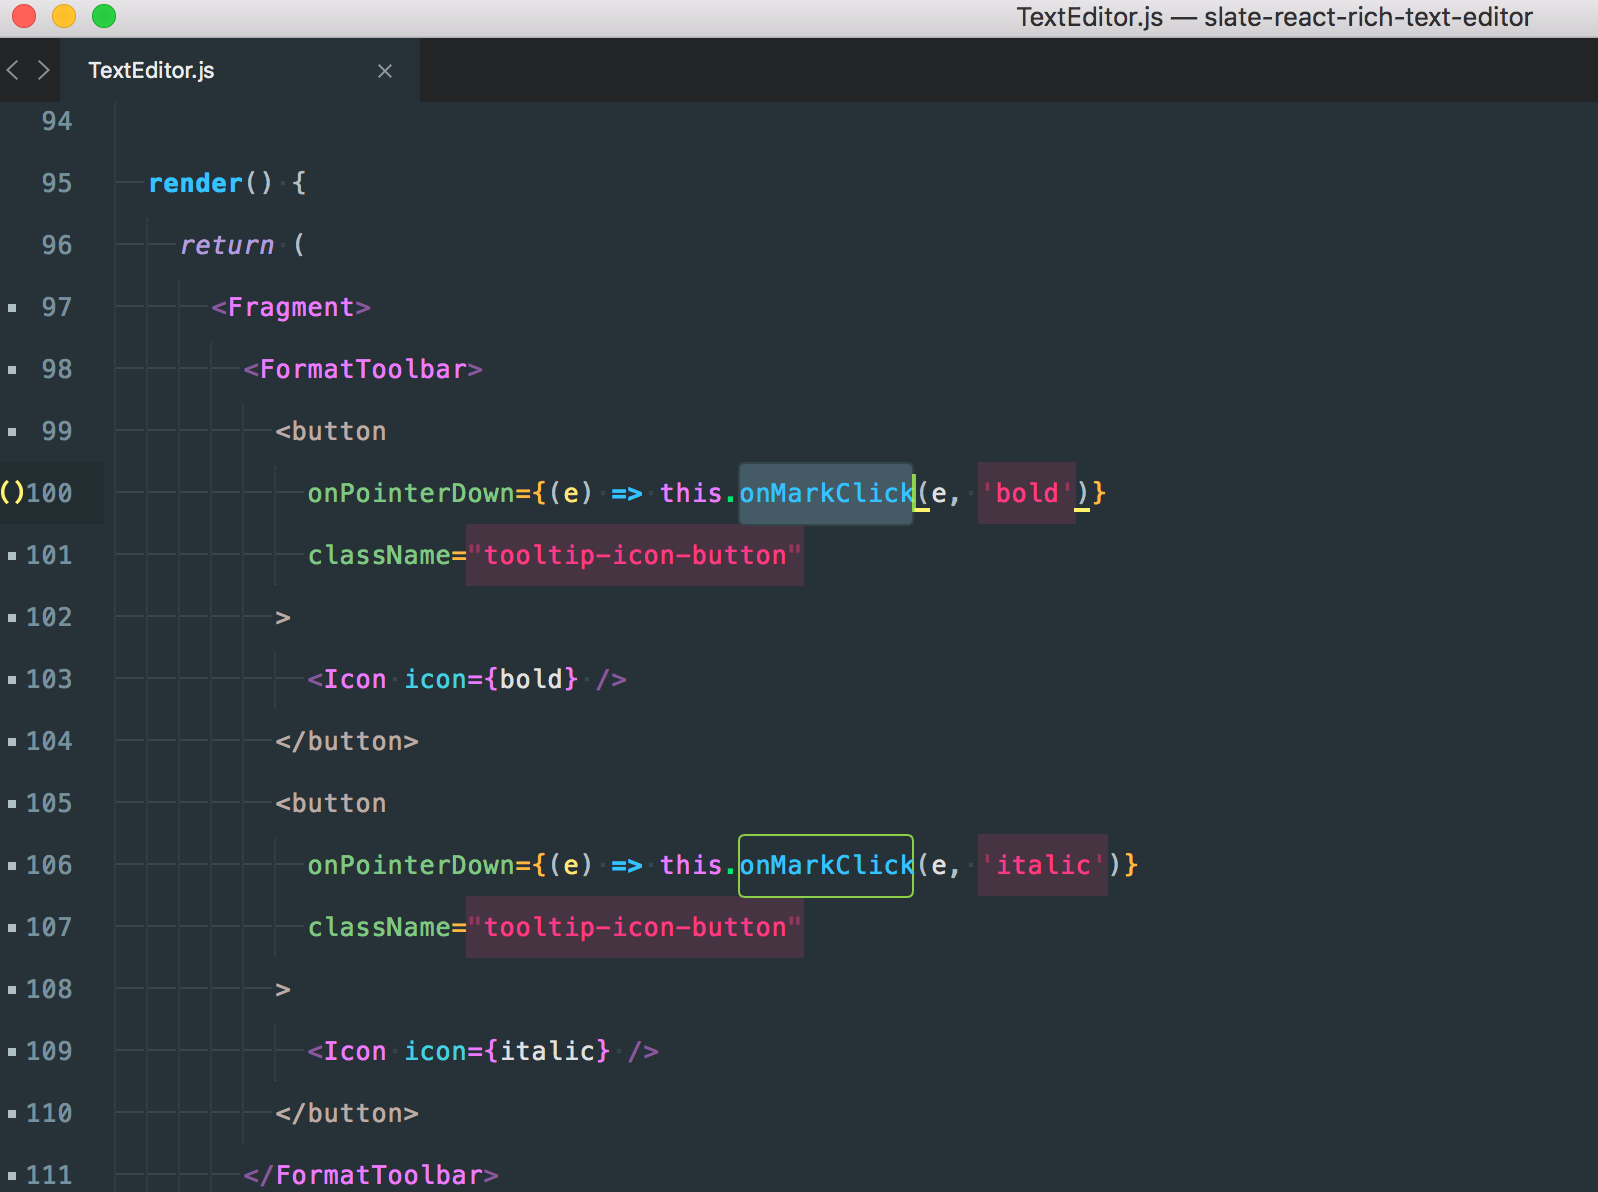Click the gutter mark beside line 108
Screen dimensions: 1598x1192
tap(12, 990)
